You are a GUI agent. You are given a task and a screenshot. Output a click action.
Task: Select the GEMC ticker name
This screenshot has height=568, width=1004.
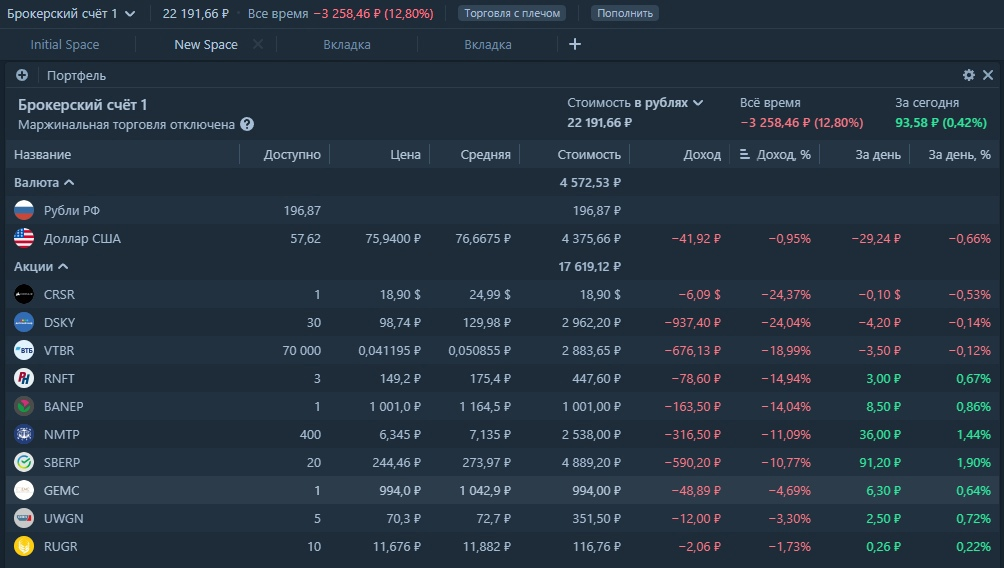(x=61, y=491)
